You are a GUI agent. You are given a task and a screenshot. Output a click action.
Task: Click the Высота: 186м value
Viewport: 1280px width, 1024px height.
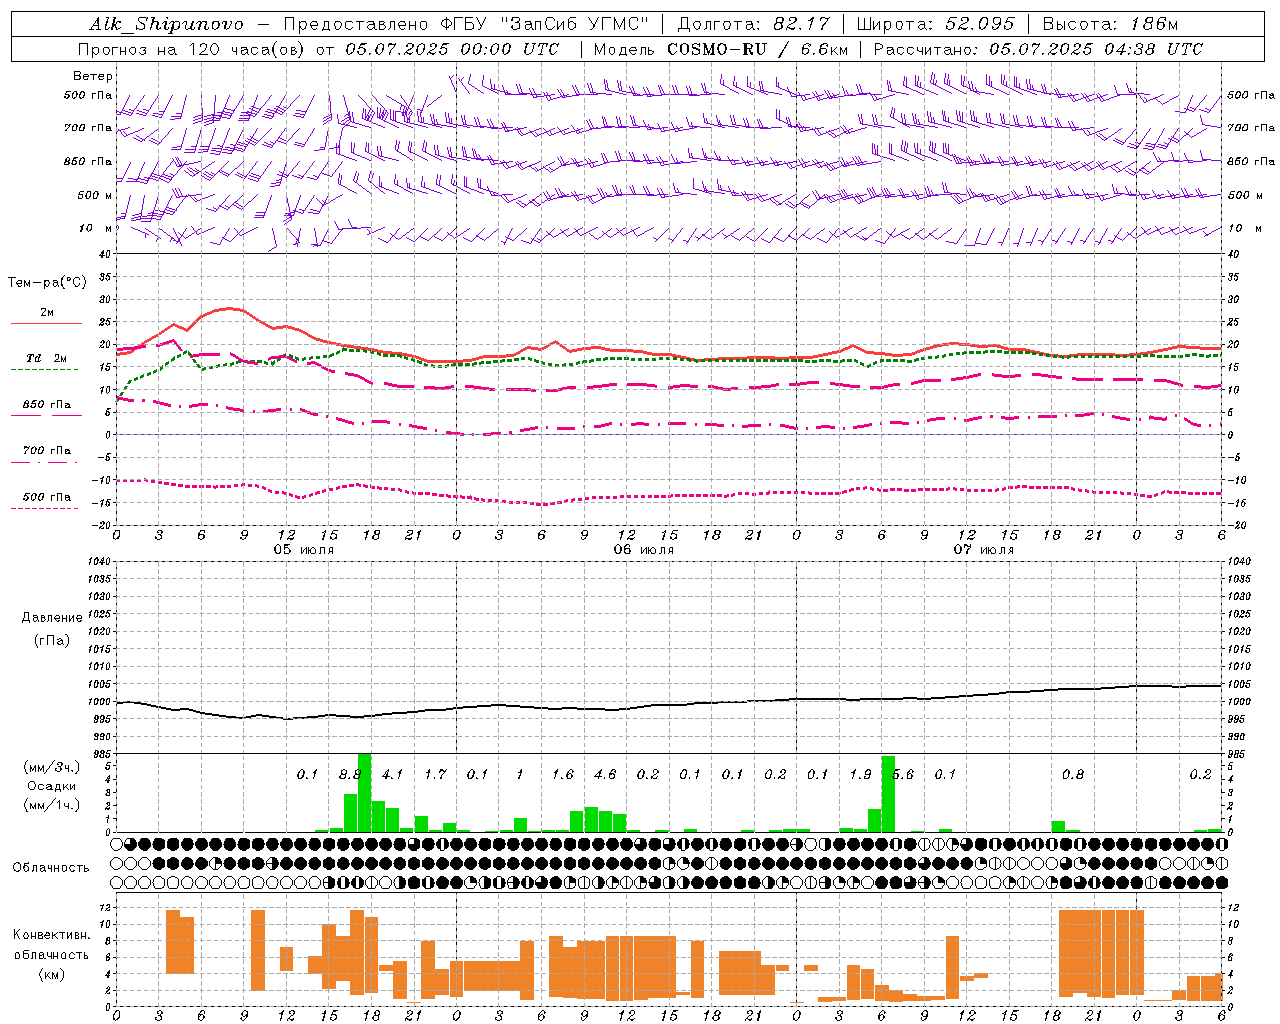(1110, 24)
